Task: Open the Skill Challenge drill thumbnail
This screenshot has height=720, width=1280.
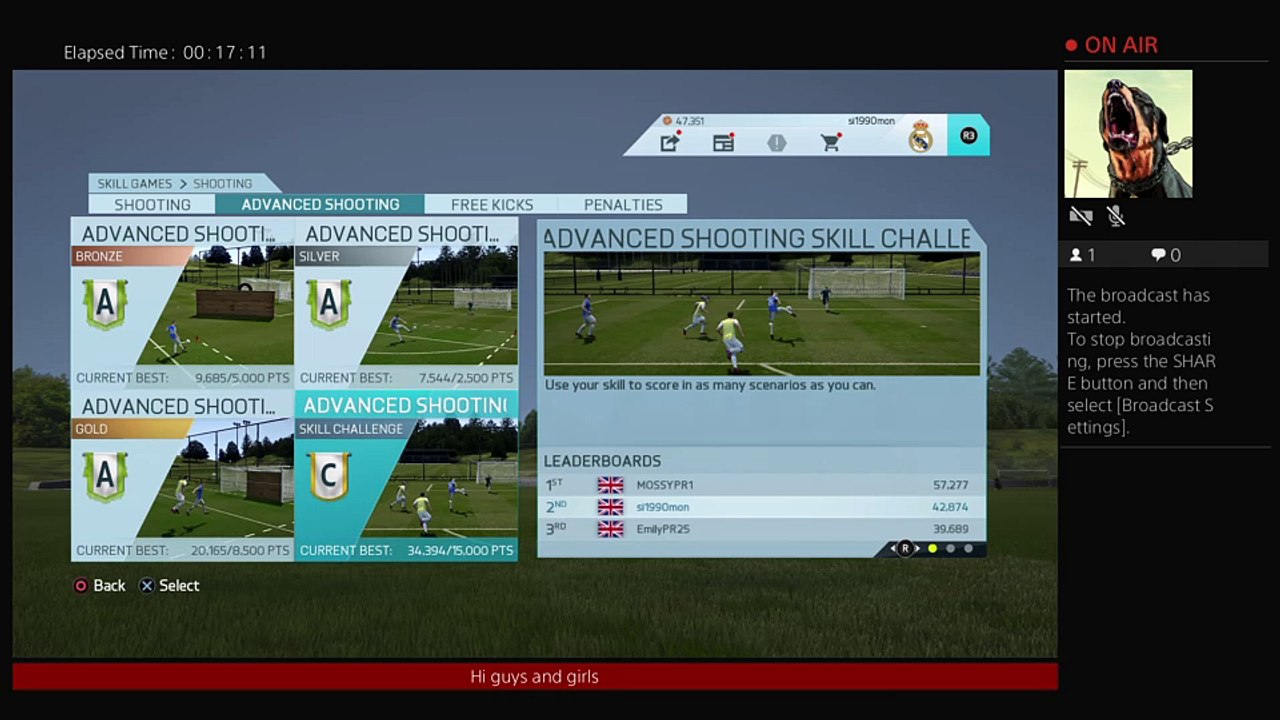Action: 439,479
